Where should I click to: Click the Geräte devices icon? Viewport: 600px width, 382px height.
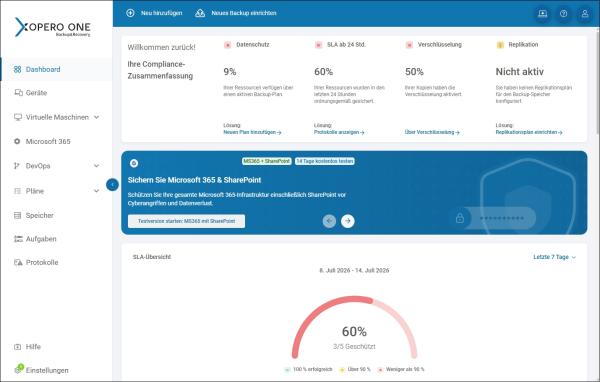click(18, 93)
